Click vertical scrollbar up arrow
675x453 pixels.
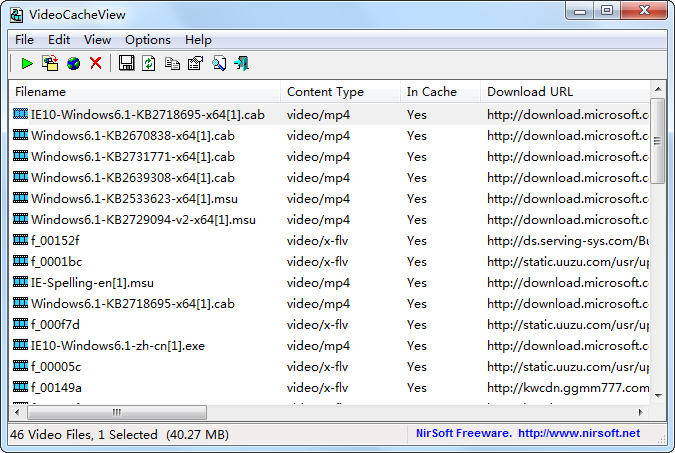[658, 90]
